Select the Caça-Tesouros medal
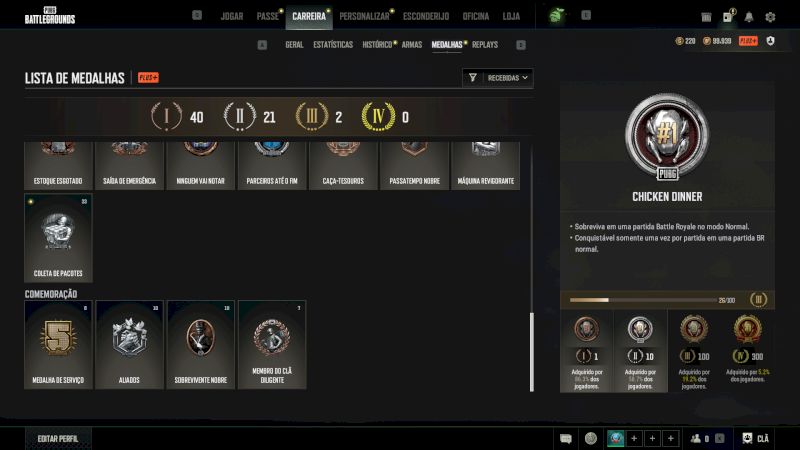 [343, 166]
